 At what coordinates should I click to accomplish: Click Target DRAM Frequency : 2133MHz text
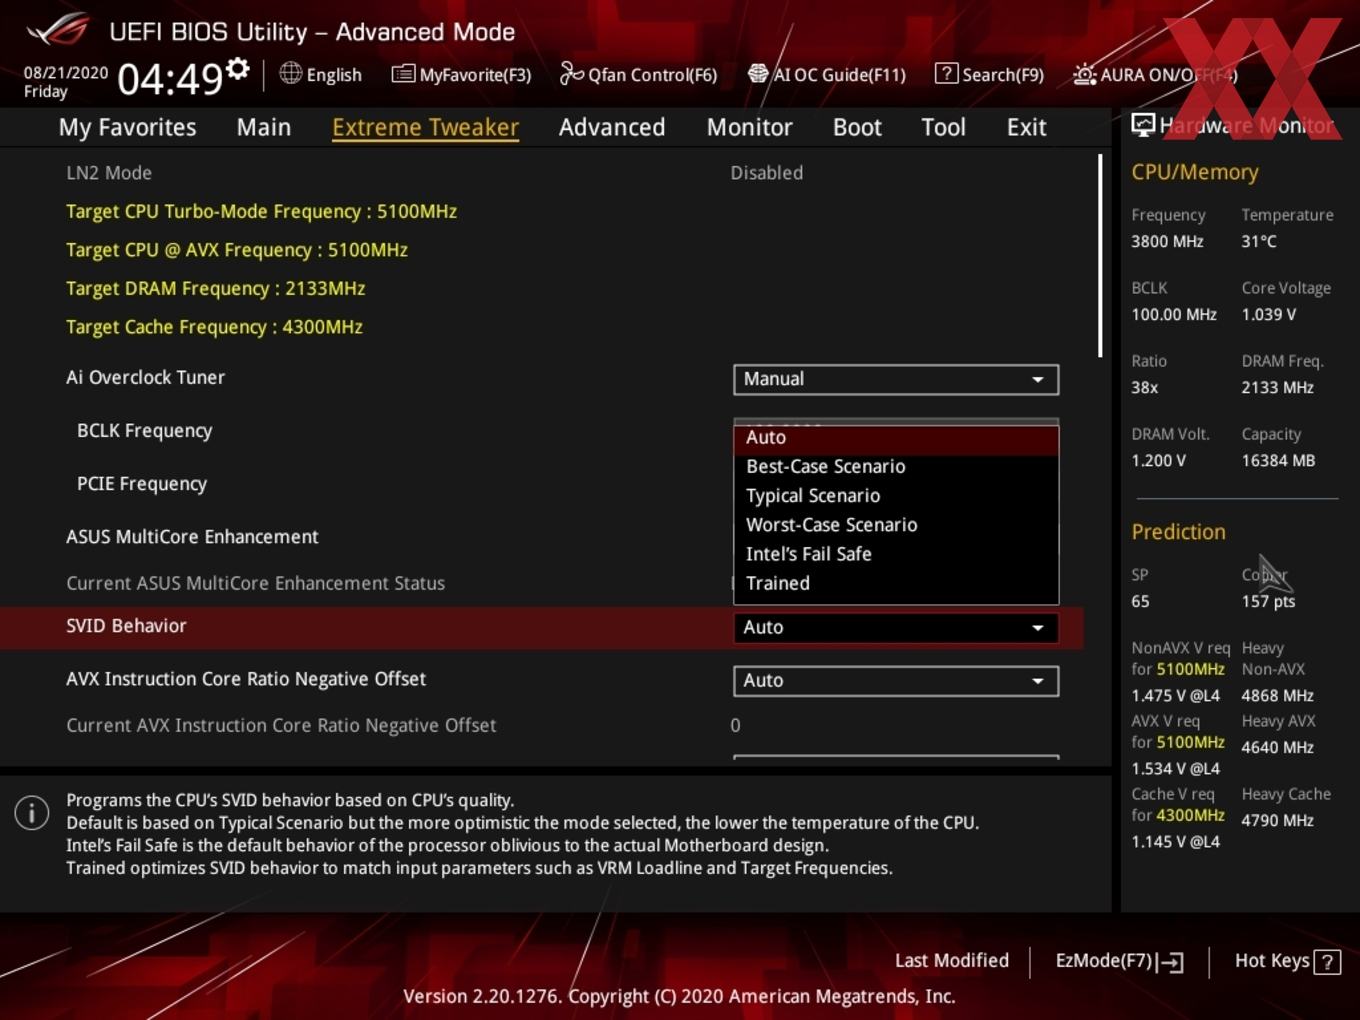tap(215, 289)
